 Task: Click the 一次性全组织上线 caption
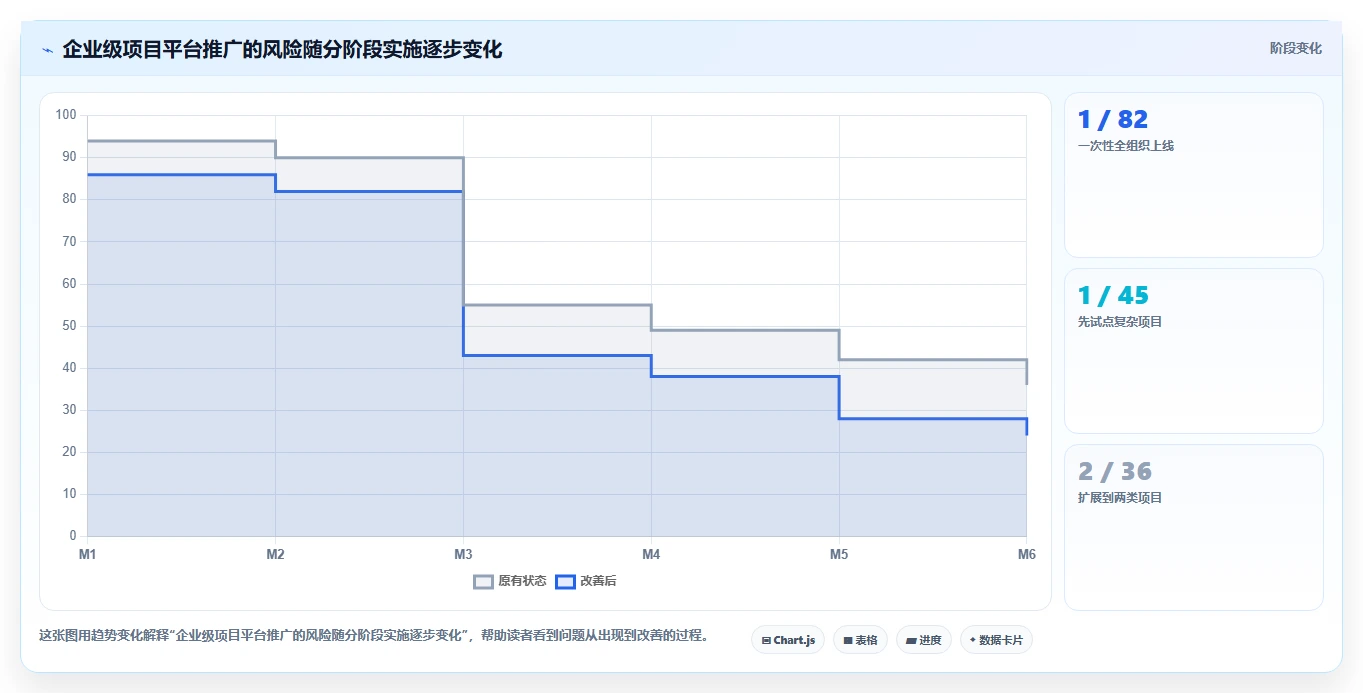[x=1126, y=146]
